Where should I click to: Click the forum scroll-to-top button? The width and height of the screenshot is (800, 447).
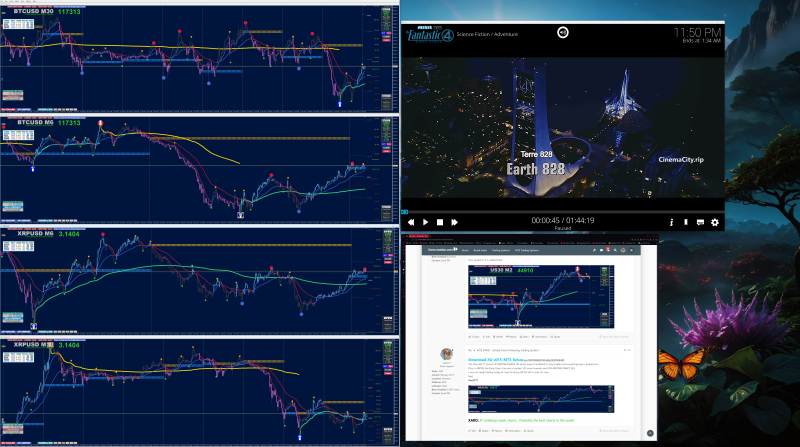(650, 433)
